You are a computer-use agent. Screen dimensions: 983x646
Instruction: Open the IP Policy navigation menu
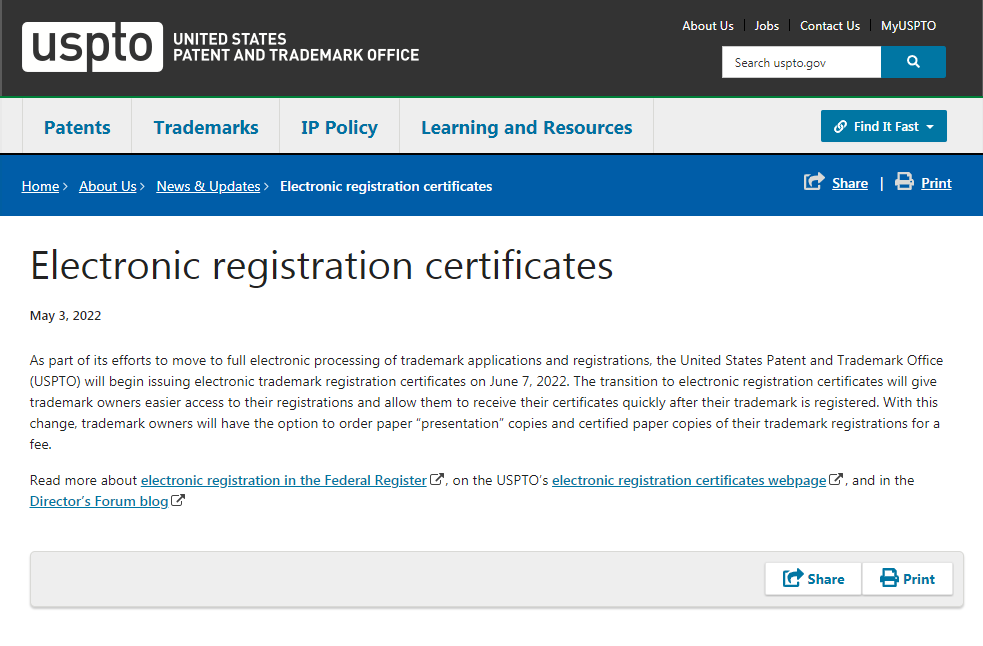[x=339, y=127]
